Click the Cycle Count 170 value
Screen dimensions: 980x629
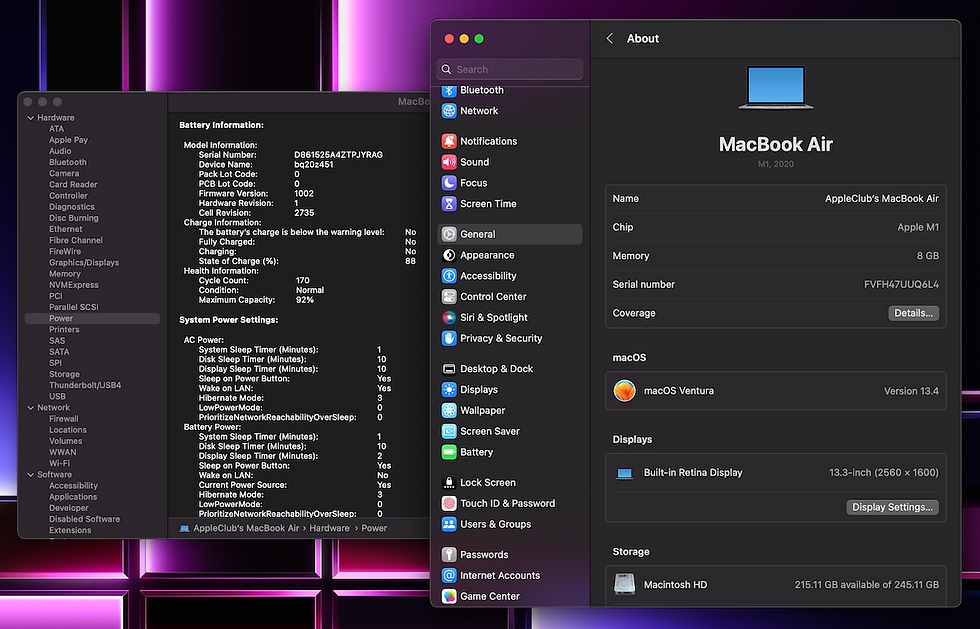tap(302, 281)
